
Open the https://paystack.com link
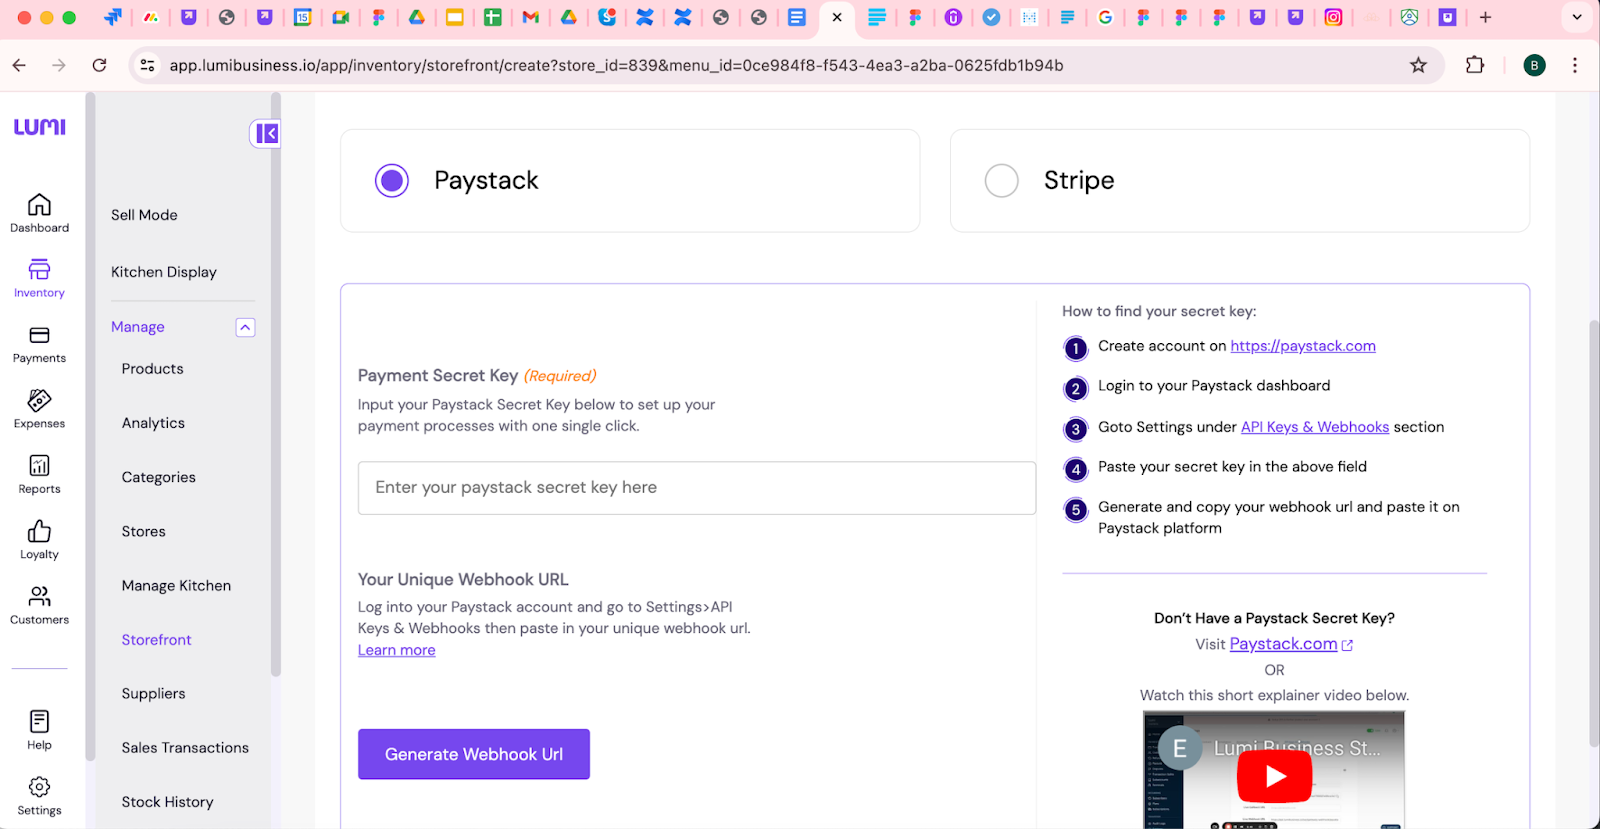tap(1303, 346)
